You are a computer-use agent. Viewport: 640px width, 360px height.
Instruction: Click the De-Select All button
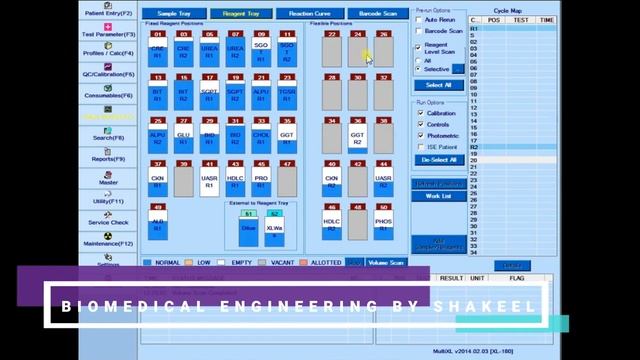point(439,160)
